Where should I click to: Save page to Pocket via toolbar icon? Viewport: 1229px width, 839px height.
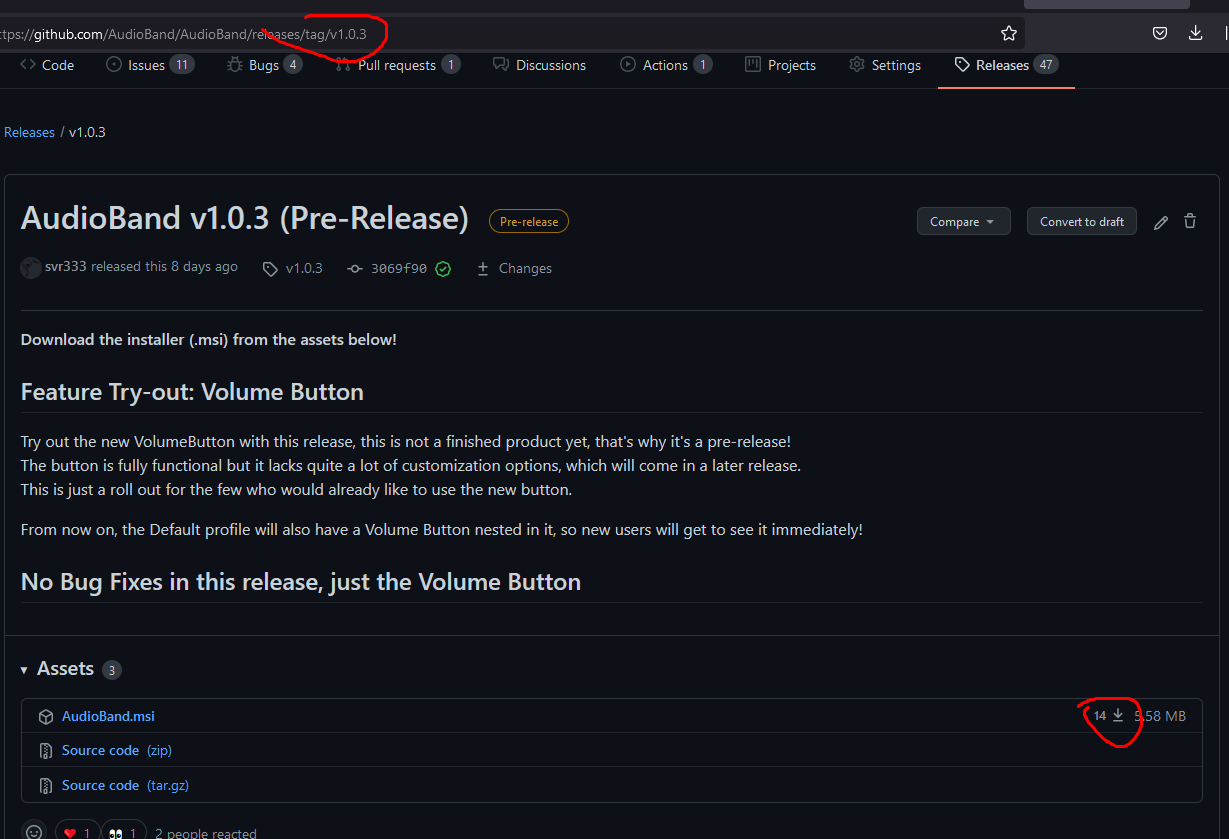click(1160, 33)
